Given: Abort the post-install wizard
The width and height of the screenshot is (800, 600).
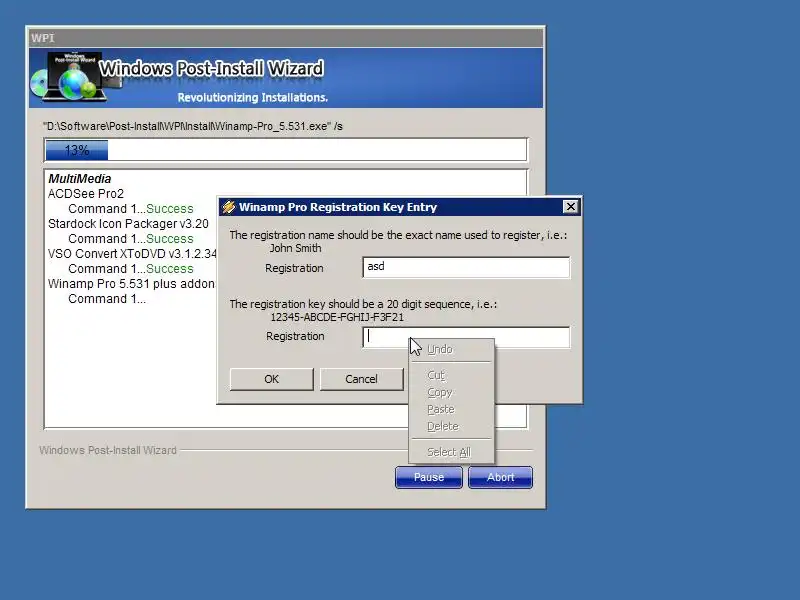Looking at the screenshot, I should click(501, 477).
